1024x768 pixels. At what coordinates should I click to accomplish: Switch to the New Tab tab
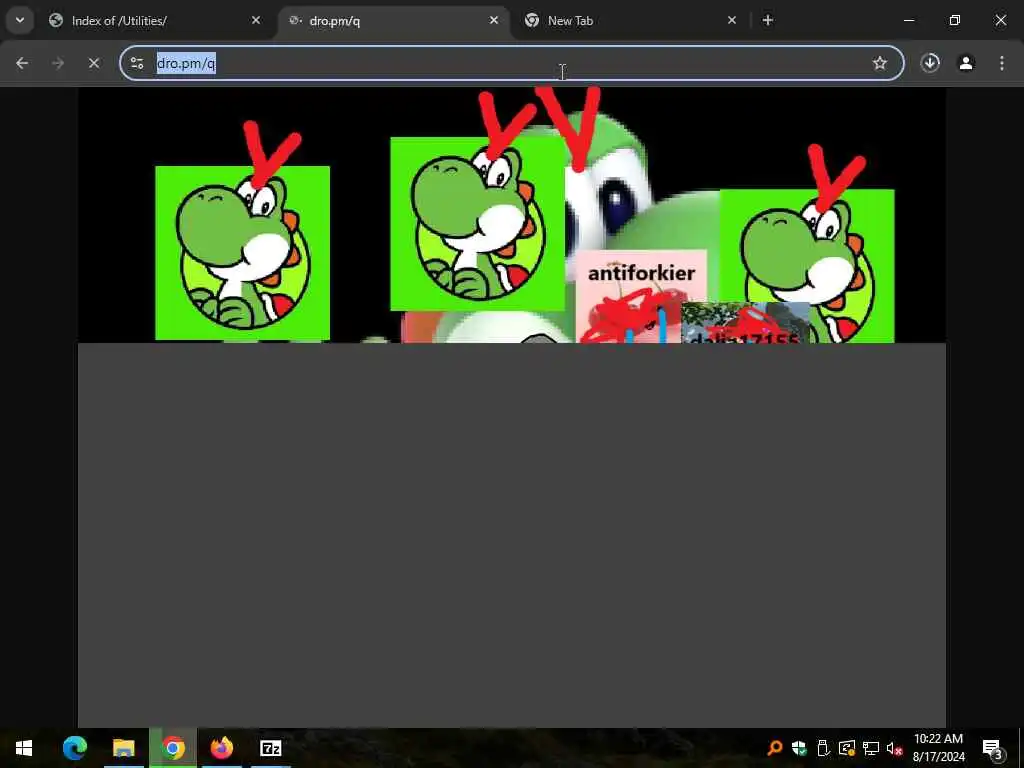pyautogui.click(x=632, y=20)
